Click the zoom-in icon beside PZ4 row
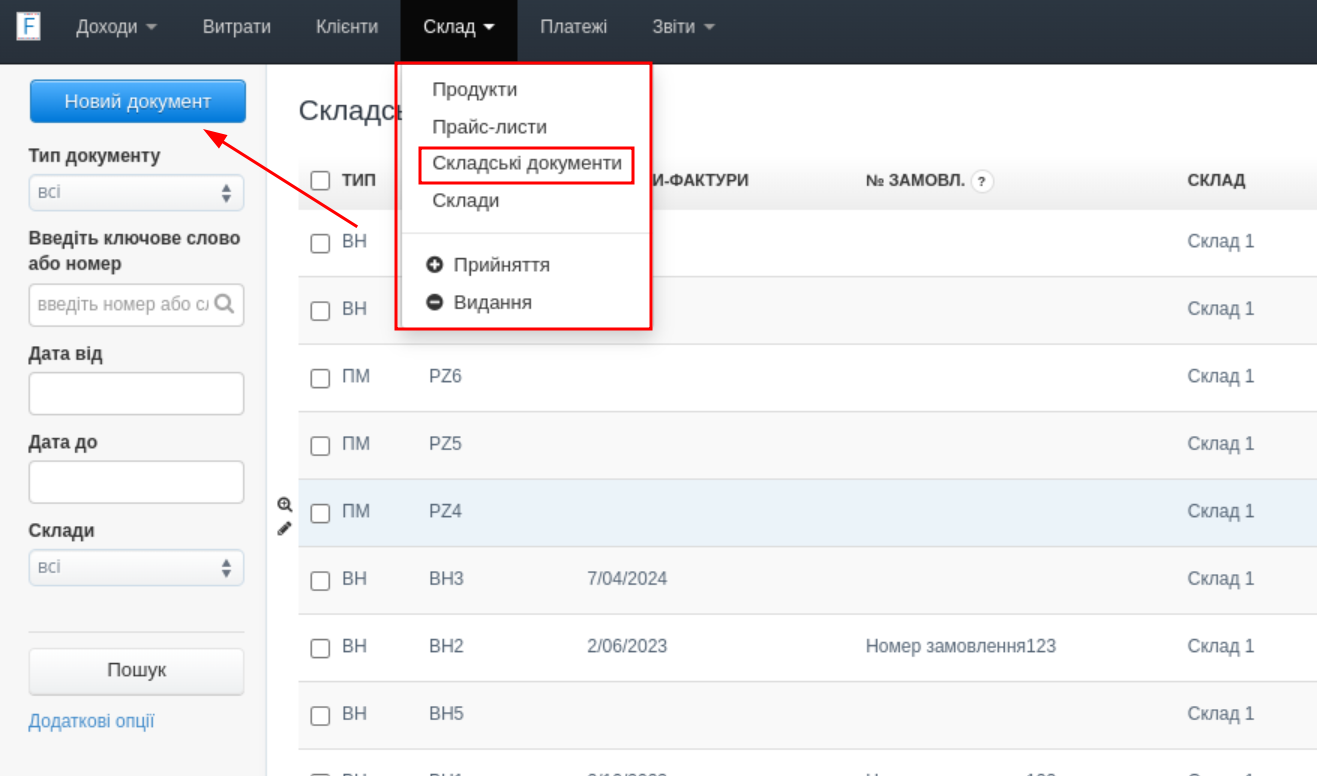This screenshot has width=1317, height=776. (x=284, y=505)
